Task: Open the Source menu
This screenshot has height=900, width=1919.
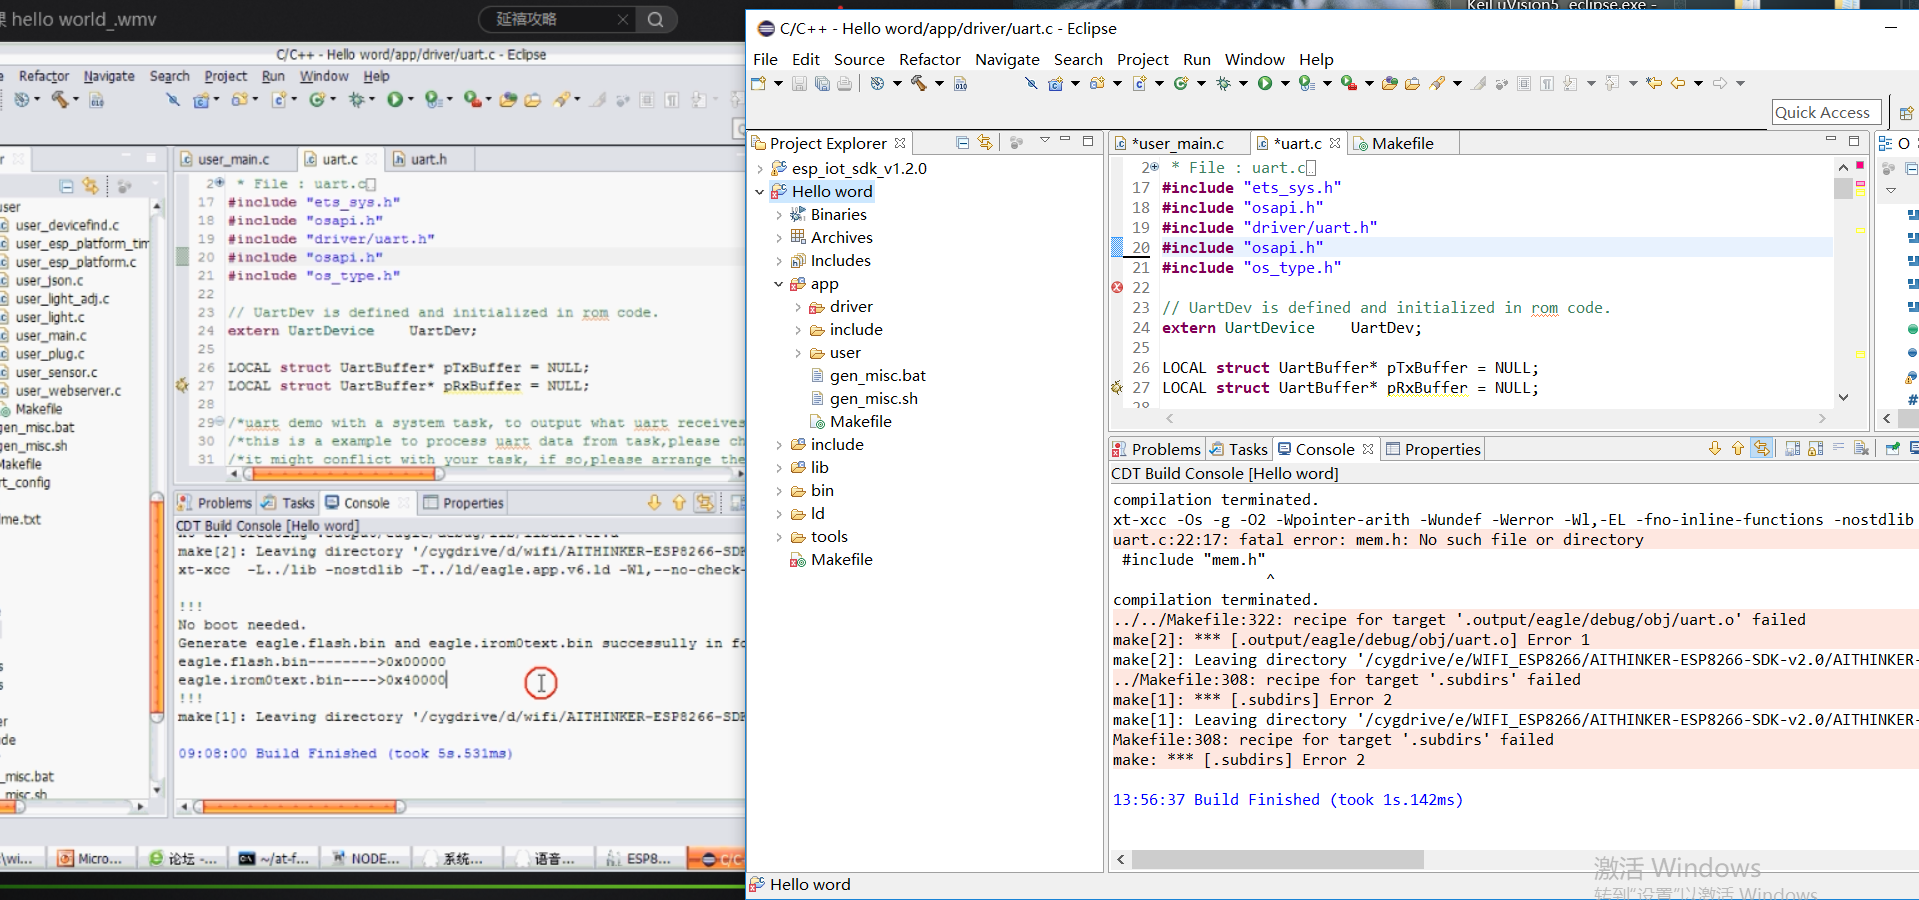Action: (859, 60)
